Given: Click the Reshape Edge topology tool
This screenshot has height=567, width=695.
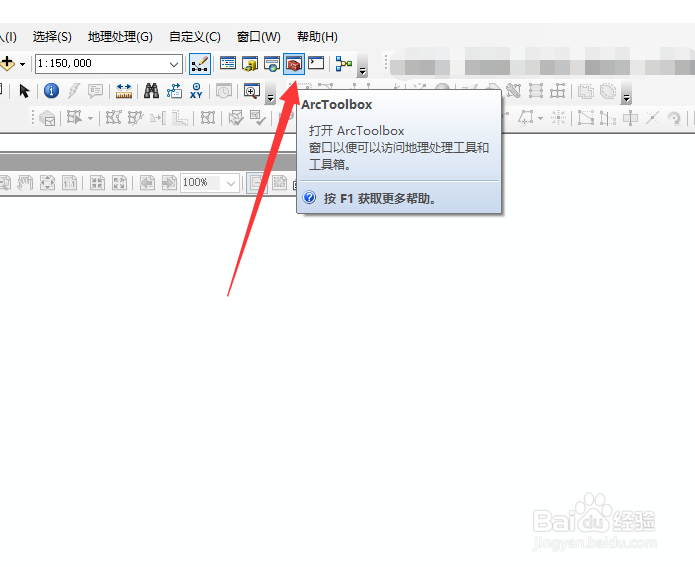Looking at the screenshot, I should point(136,118).
